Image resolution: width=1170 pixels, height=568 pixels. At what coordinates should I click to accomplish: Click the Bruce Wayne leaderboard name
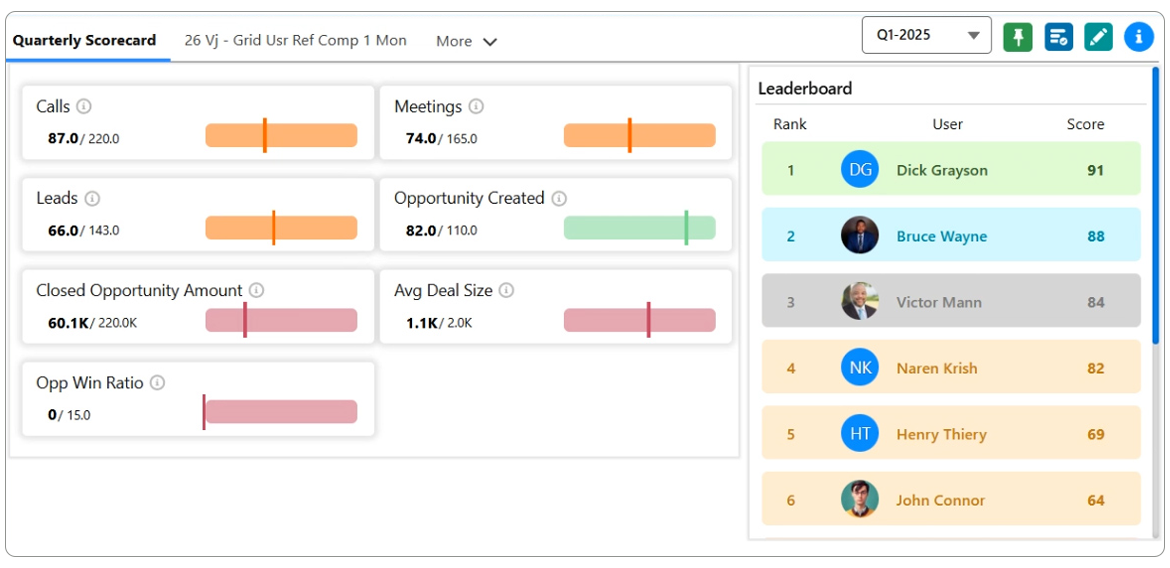point(941,237)
